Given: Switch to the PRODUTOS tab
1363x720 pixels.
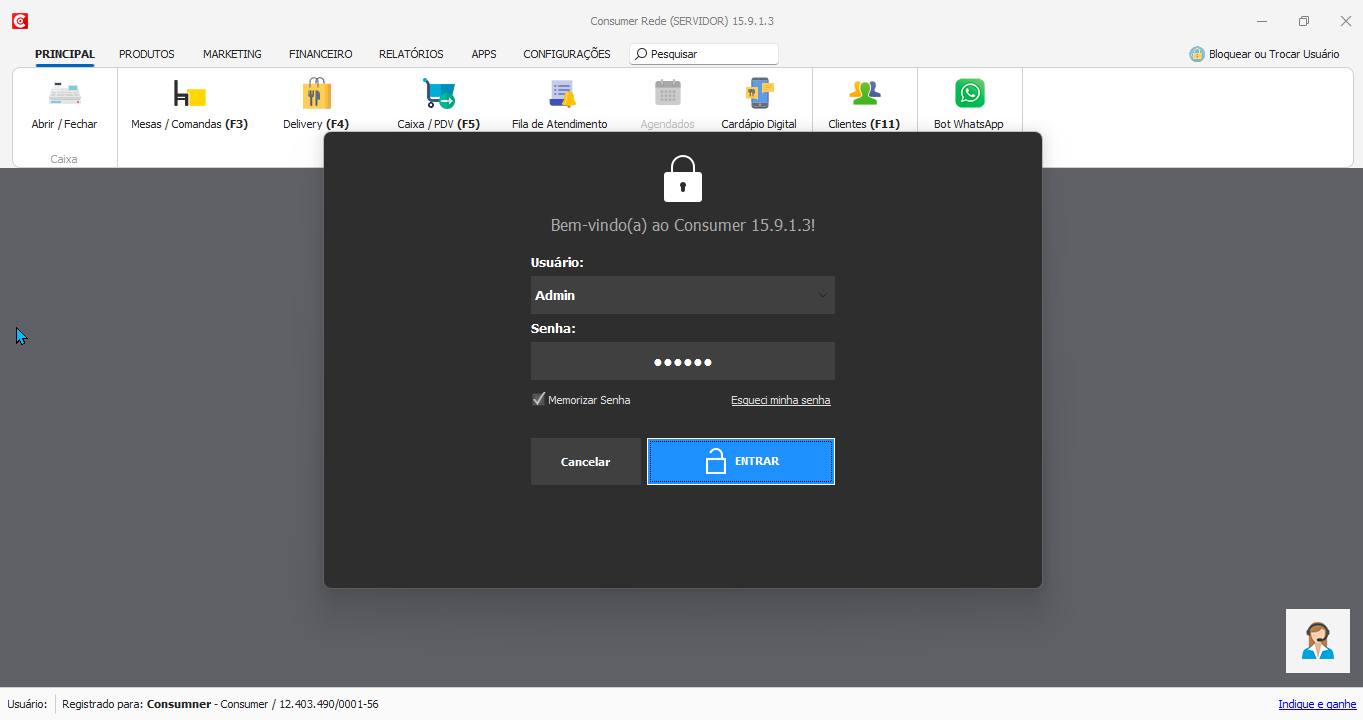Looking at the screenshot, I should (147, 54).
